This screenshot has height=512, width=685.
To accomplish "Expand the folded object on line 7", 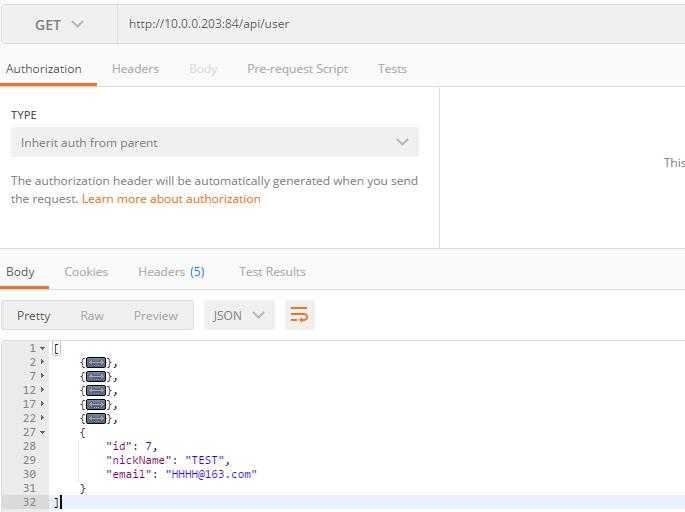I will click(42, 376).
